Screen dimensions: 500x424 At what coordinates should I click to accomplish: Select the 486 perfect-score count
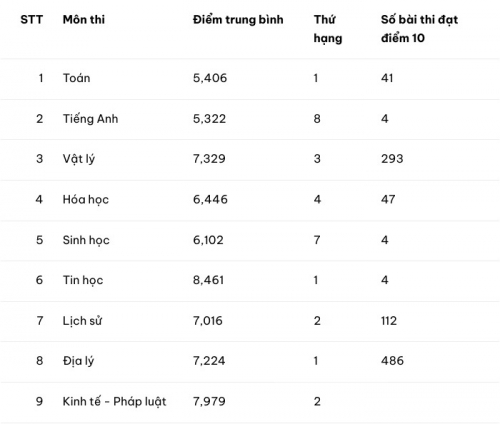point(392,361)
